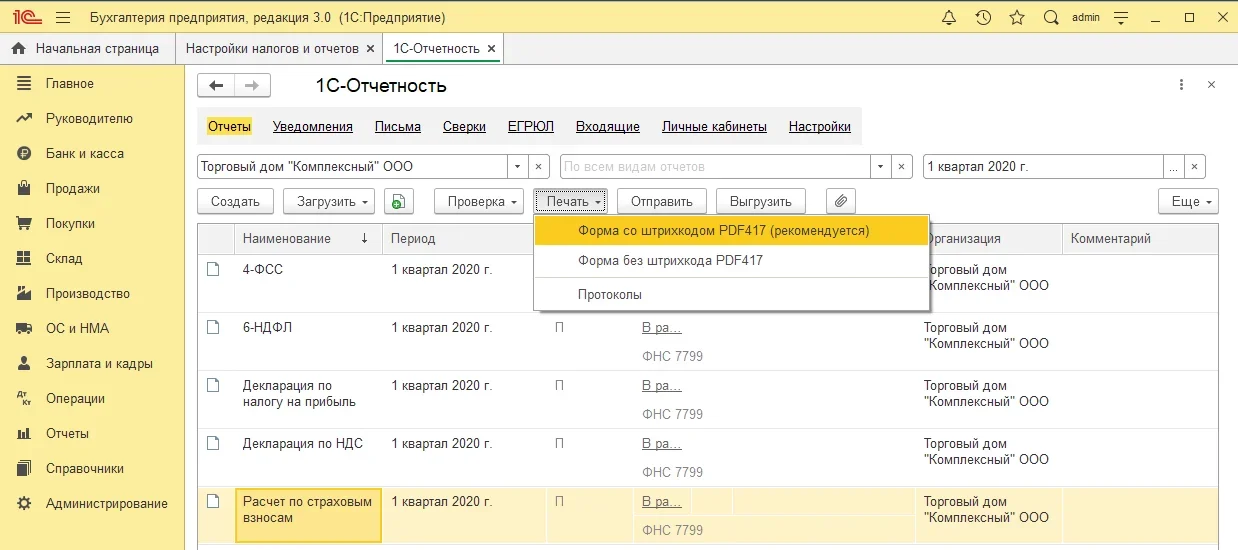Open the В ра... status link for Декларация по НДС

coord(661,443)
